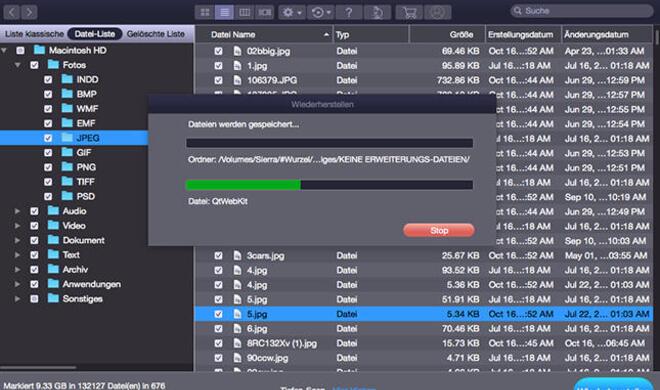Open the recovery history dropdown arrow

[329, 13]
